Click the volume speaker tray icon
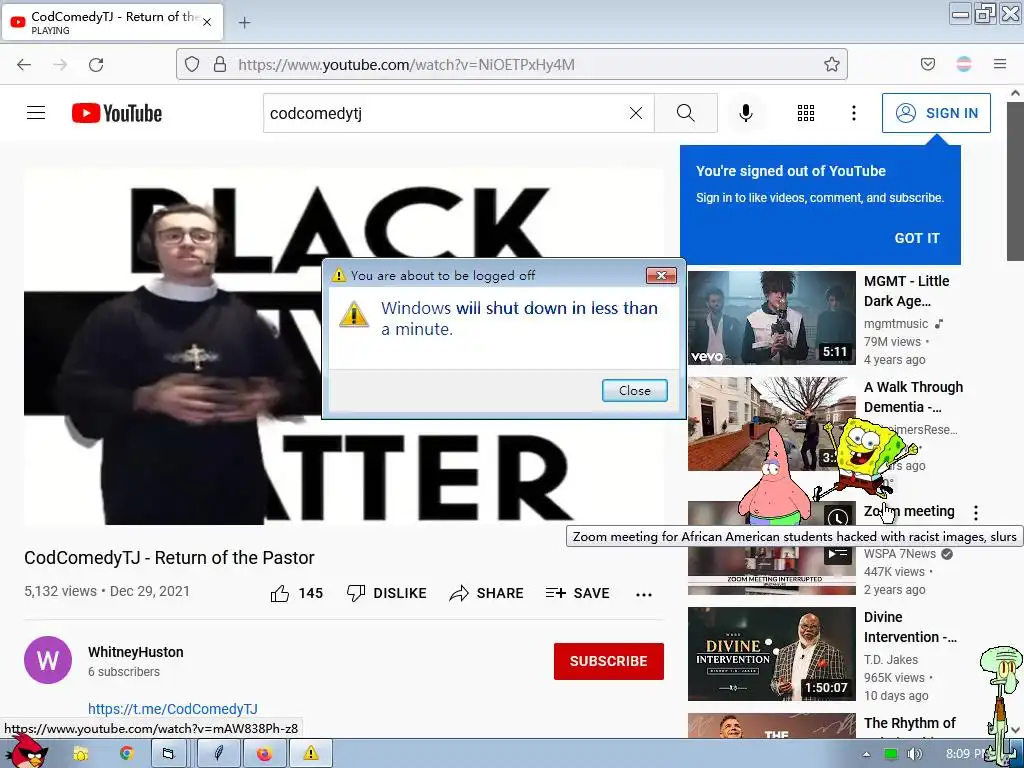Viewport: 1024px width, 768px height. [x=914, y=754]
